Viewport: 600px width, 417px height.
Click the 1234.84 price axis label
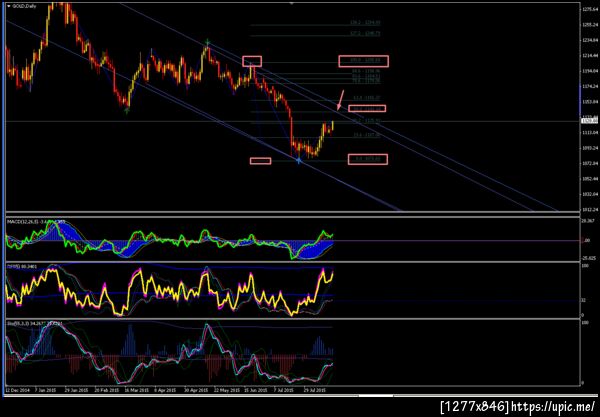coord(590,40)
